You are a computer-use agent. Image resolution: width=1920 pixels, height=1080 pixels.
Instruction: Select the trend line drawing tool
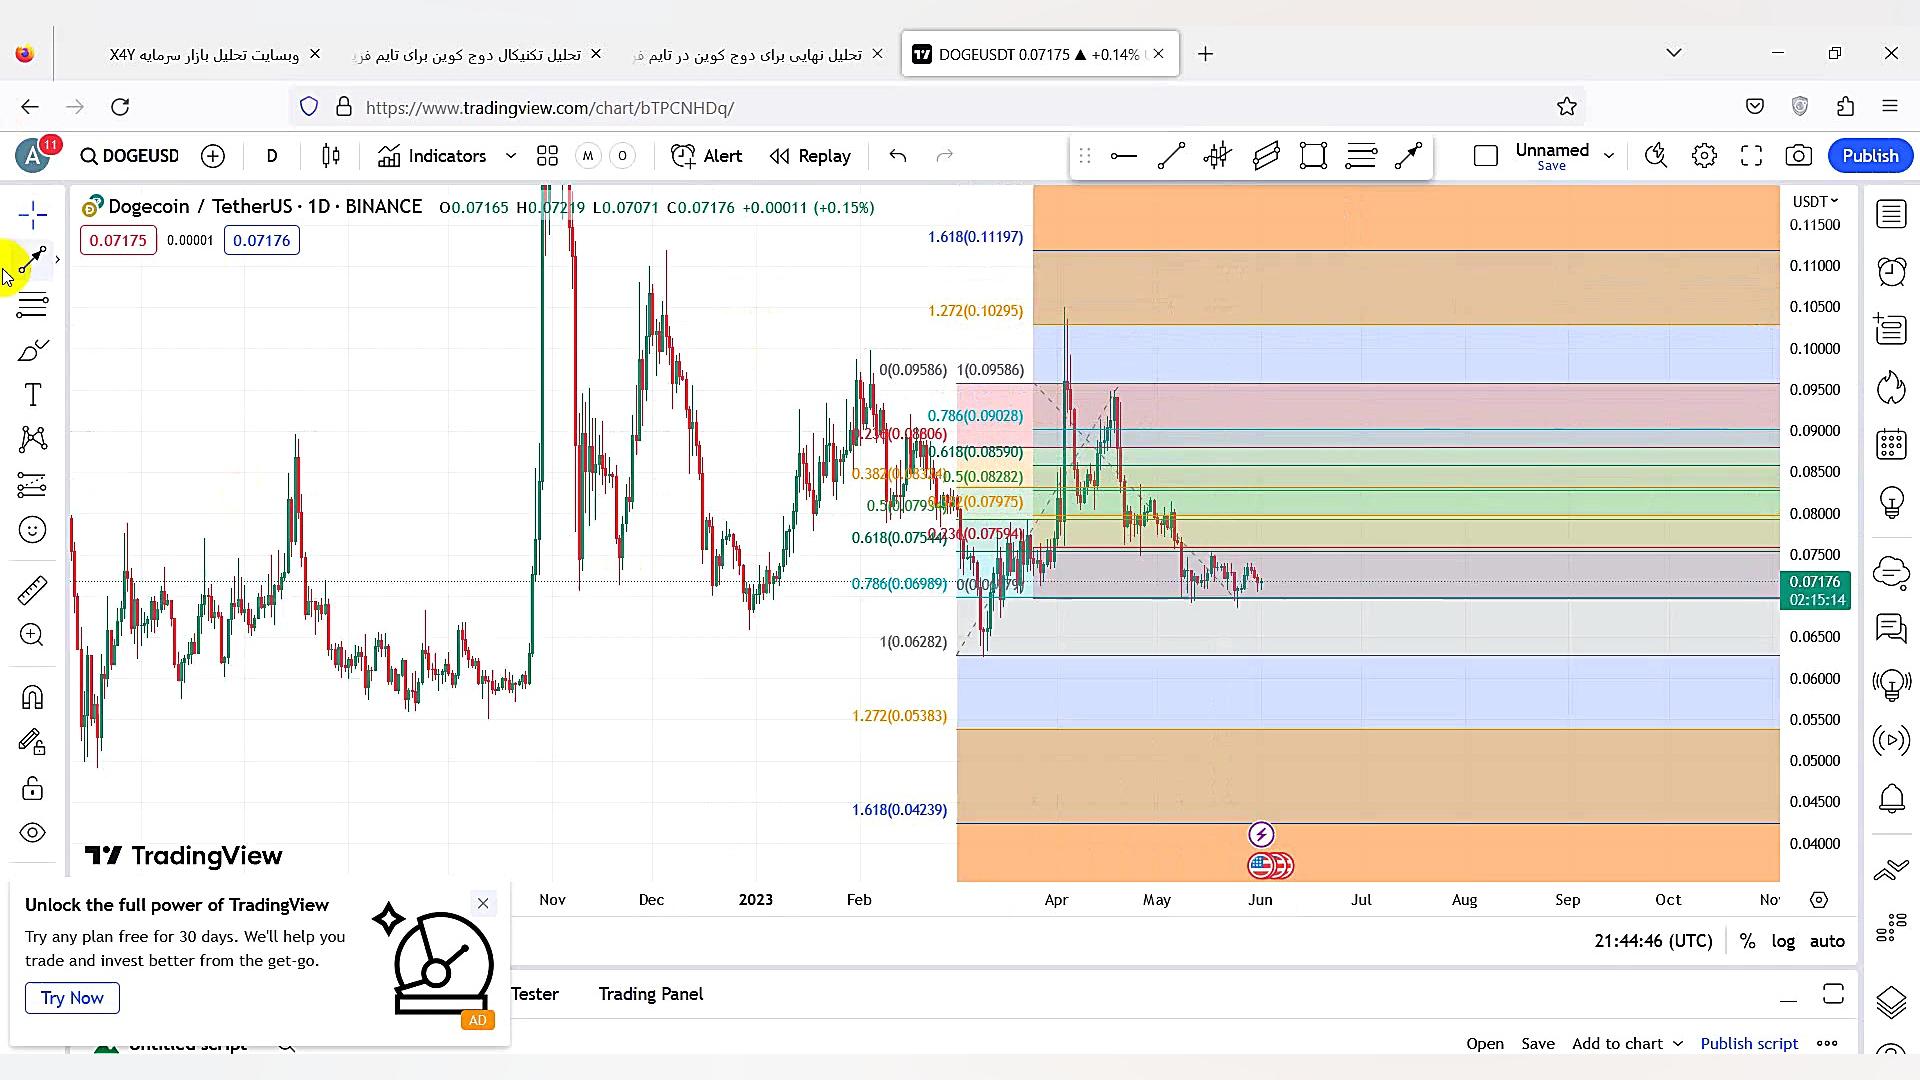tap(32, 260)
